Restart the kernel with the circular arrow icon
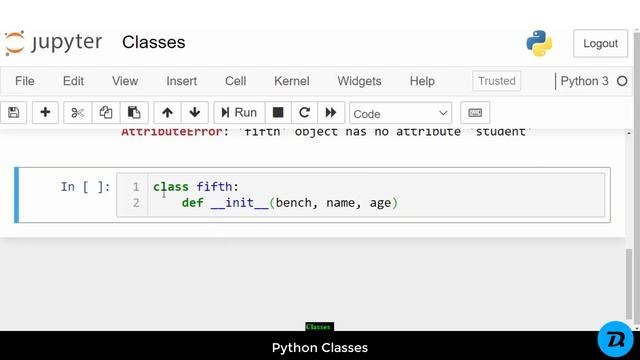The width and height of the screenshot is (640, 360). [304, 113]
